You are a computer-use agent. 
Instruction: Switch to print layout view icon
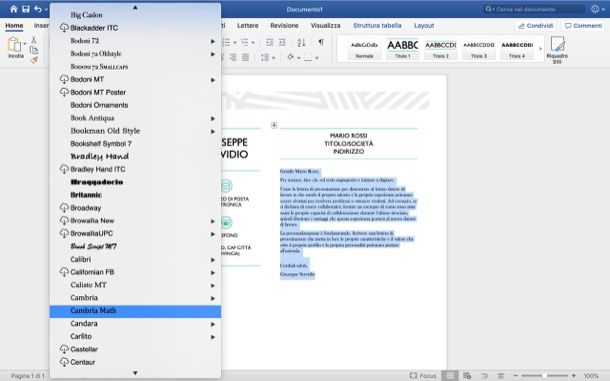pyautogui.click(x=450, y=376)
